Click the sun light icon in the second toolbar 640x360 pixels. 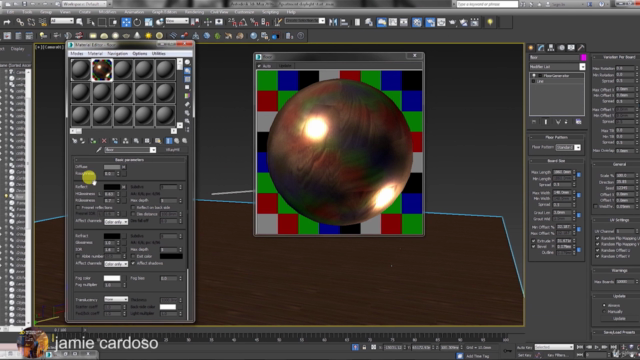(148, 36)
